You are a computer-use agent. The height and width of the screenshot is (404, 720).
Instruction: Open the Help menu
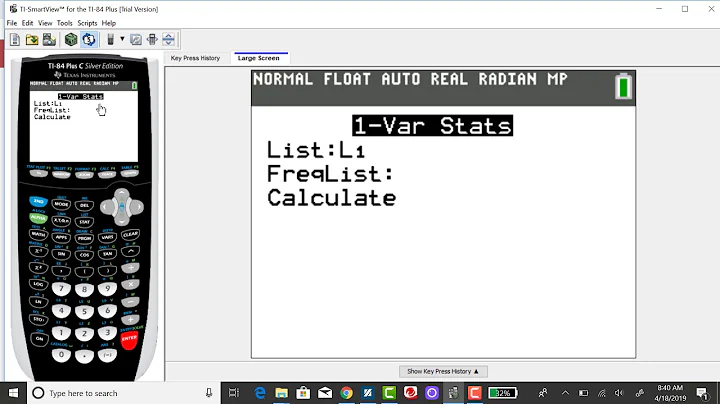[109, 23]
